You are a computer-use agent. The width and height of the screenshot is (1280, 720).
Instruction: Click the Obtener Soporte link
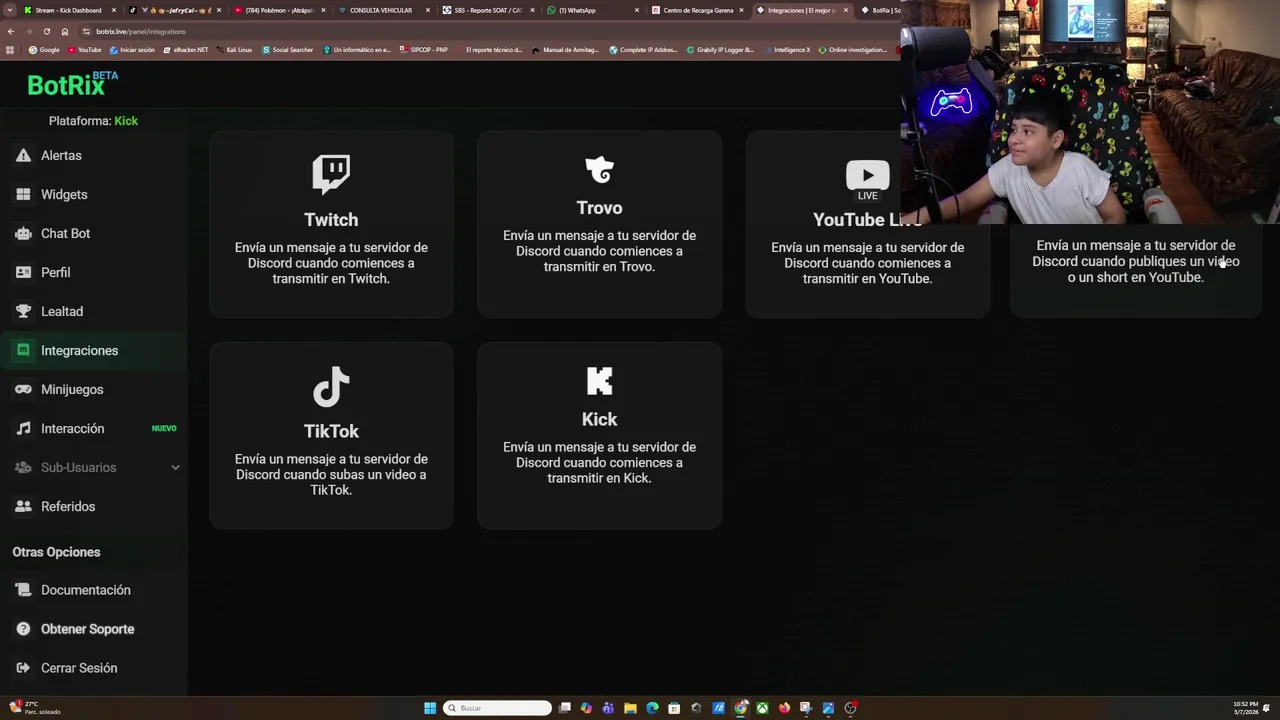(x=87, y=629)
